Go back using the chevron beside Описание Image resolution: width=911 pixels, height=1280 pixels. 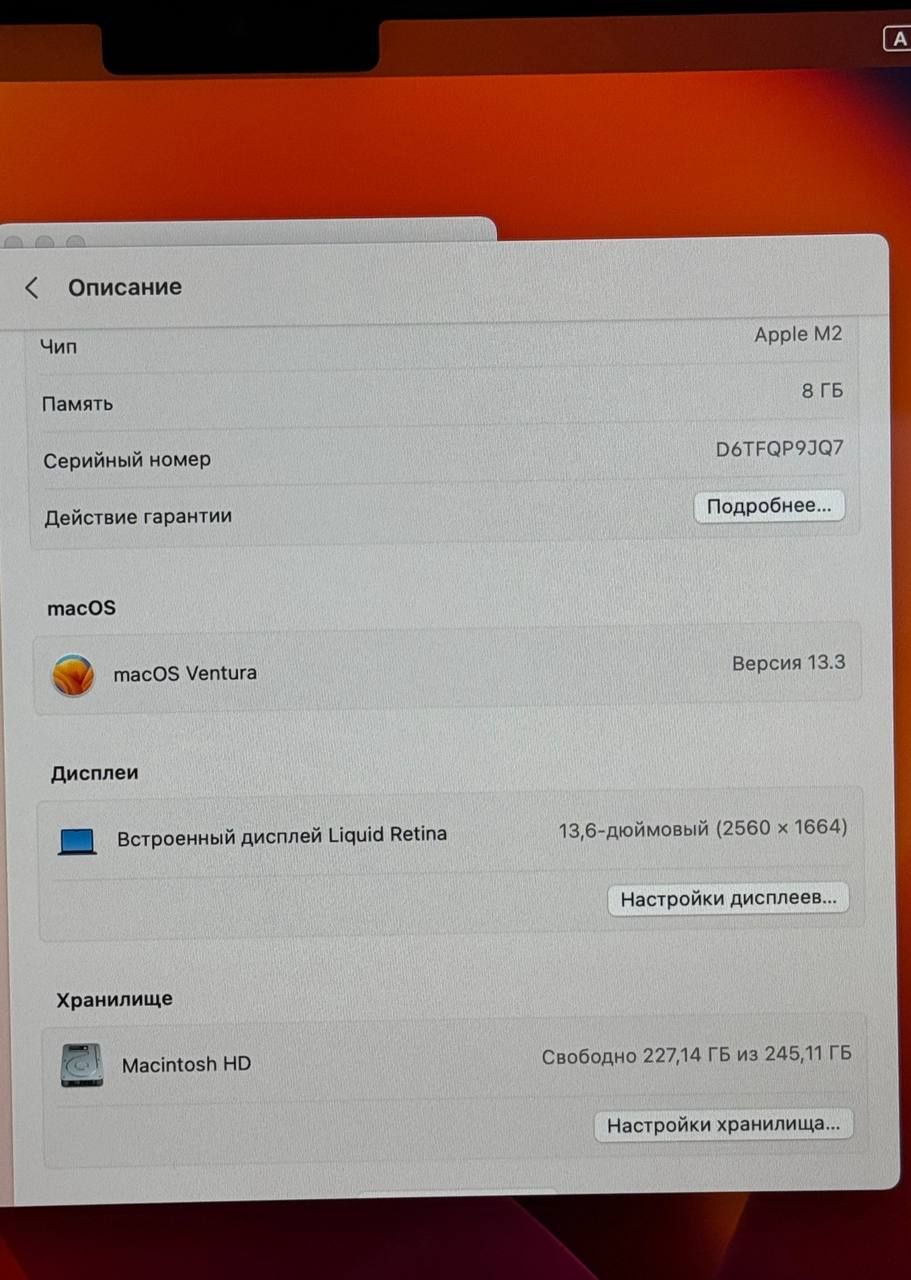(x=32, y=288)
